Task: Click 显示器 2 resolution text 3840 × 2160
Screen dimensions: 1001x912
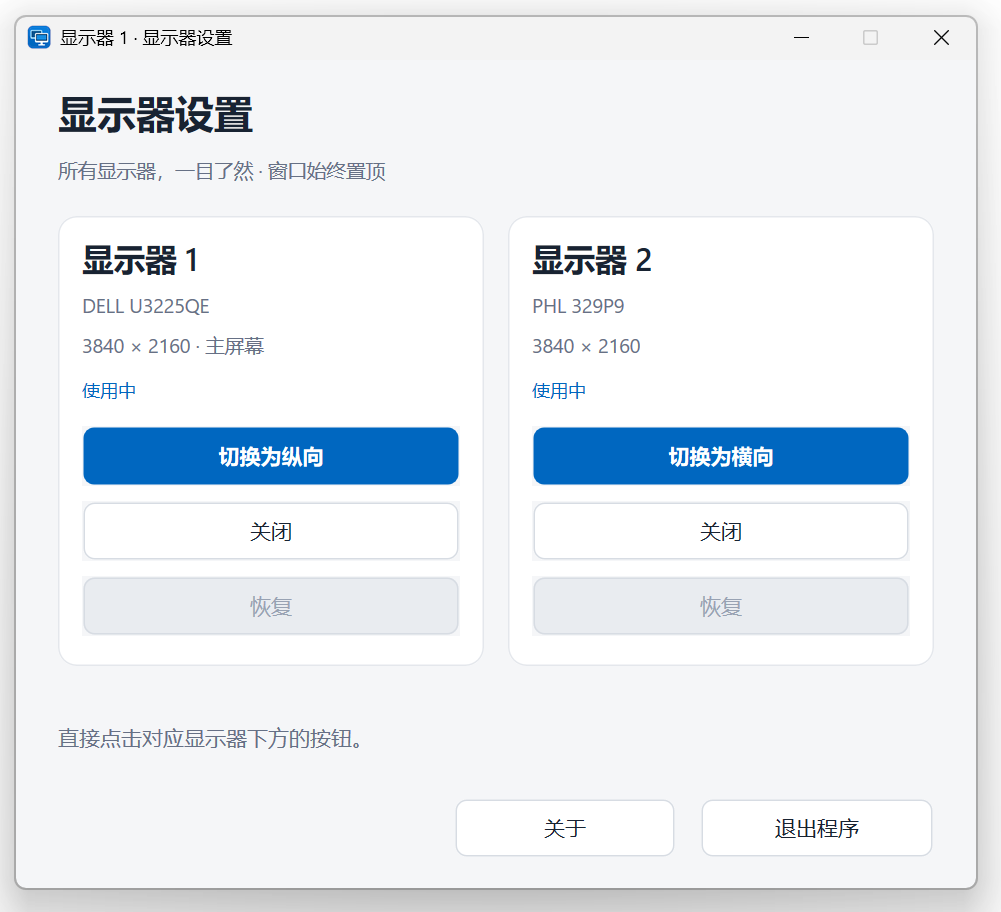Action: (586, 346)
